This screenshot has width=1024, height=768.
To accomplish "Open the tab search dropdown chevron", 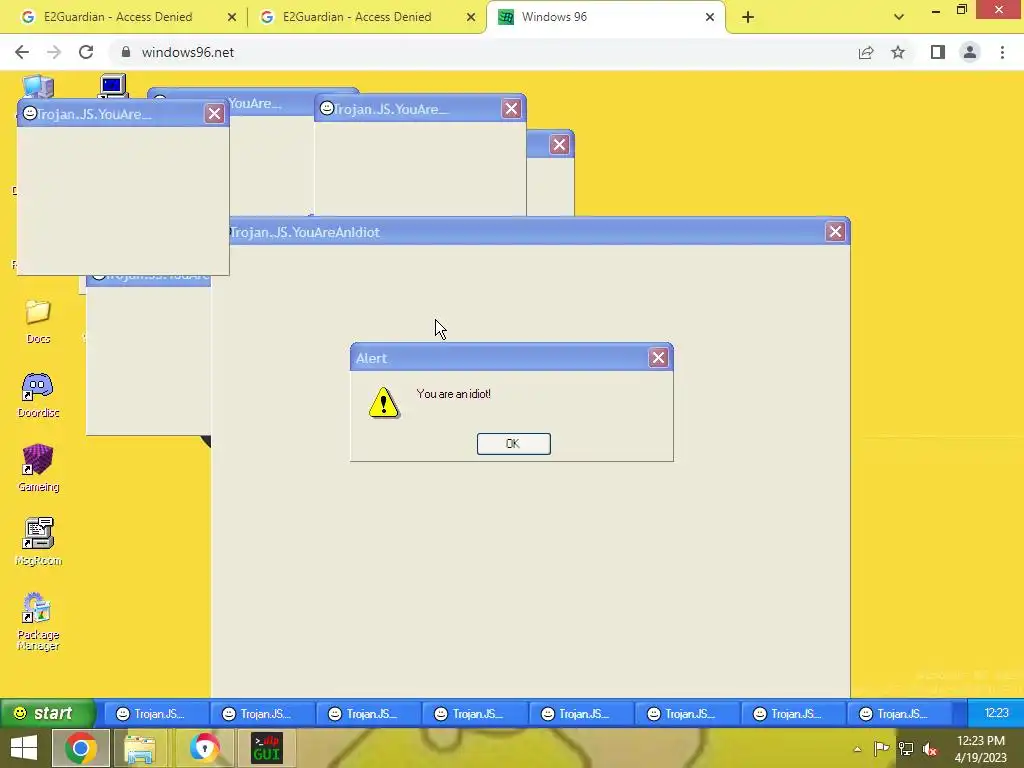I will [899, 17].
